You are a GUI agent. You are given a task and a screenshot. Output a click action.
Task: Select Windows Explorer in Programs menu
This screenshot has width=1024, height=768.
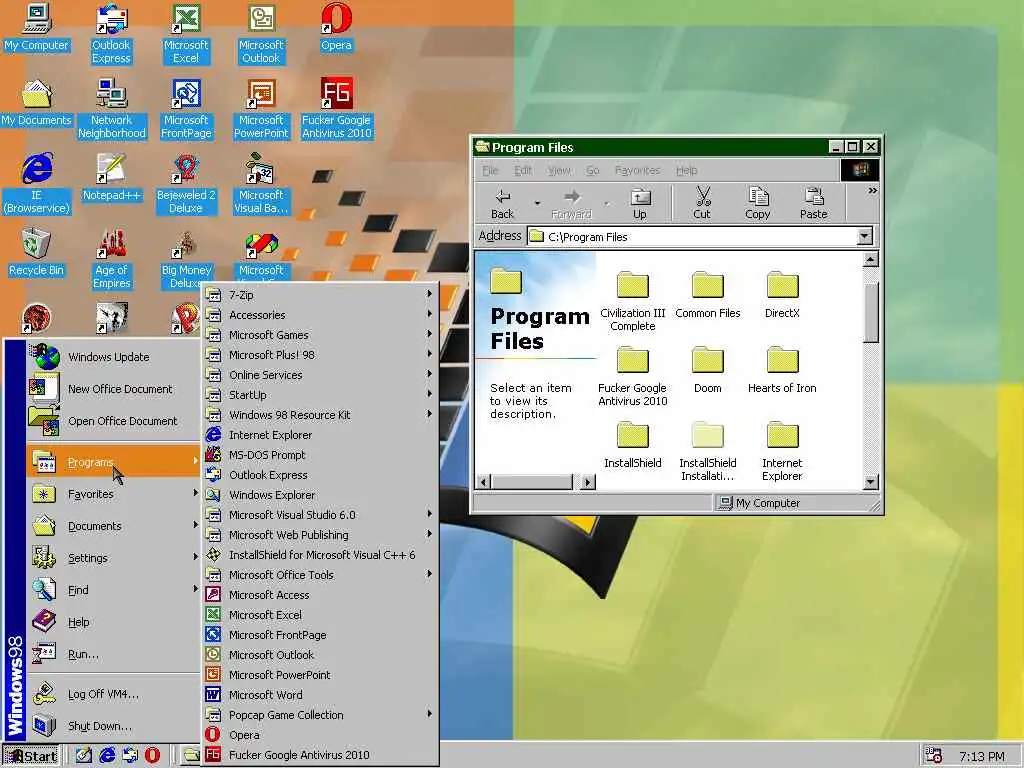[x=320, y=494]
